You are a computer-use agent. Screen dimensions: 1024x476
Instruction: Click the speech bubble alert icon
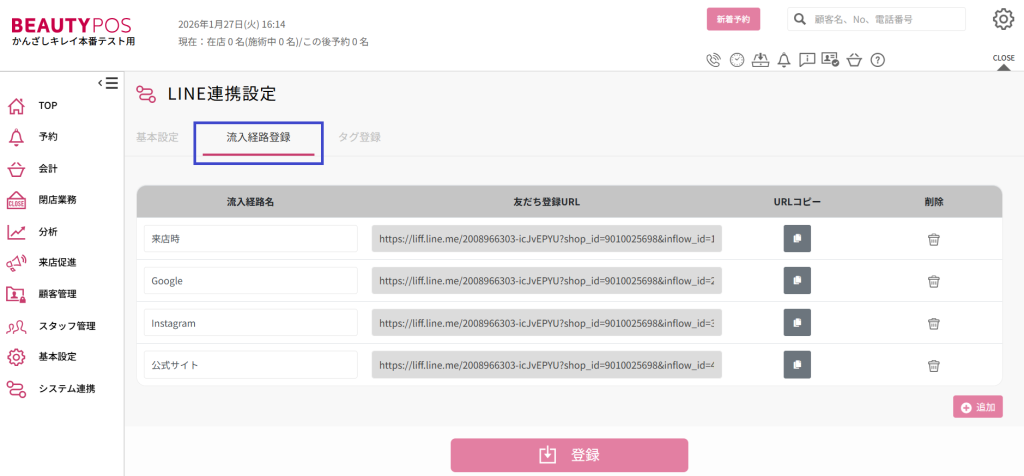click(807, 60)
